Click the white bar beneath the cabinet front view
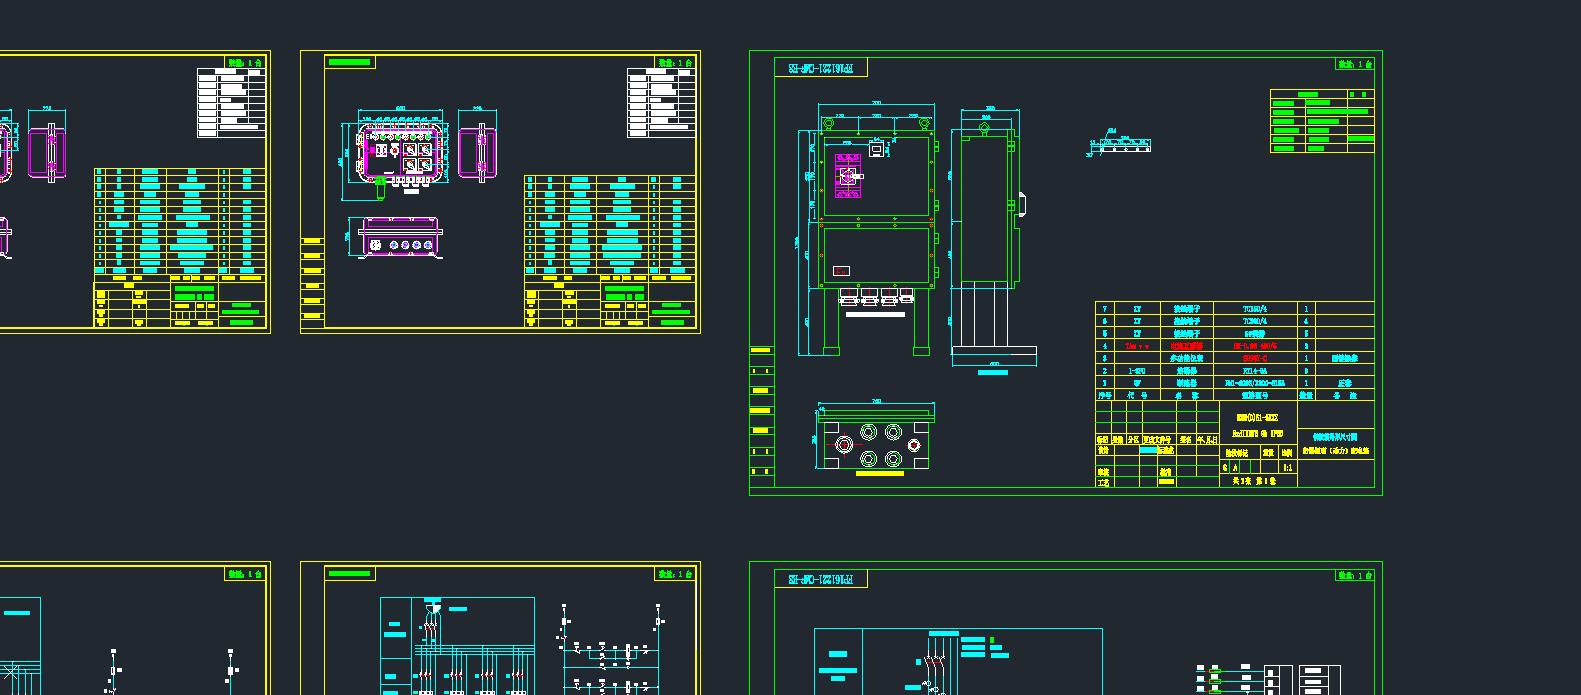 (x=876, y=314)
